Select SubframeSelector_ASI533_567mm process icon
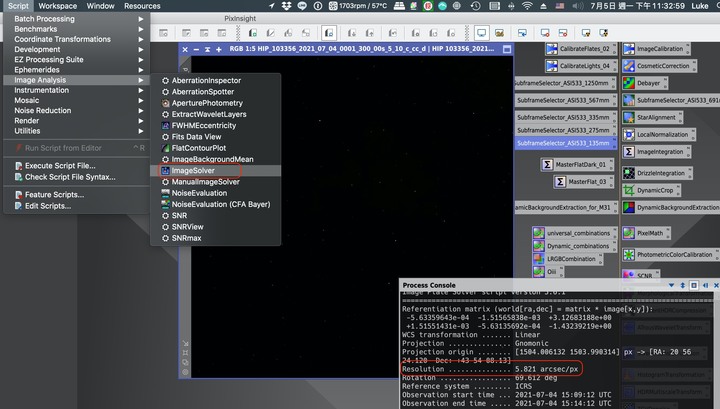 [565, 100]
